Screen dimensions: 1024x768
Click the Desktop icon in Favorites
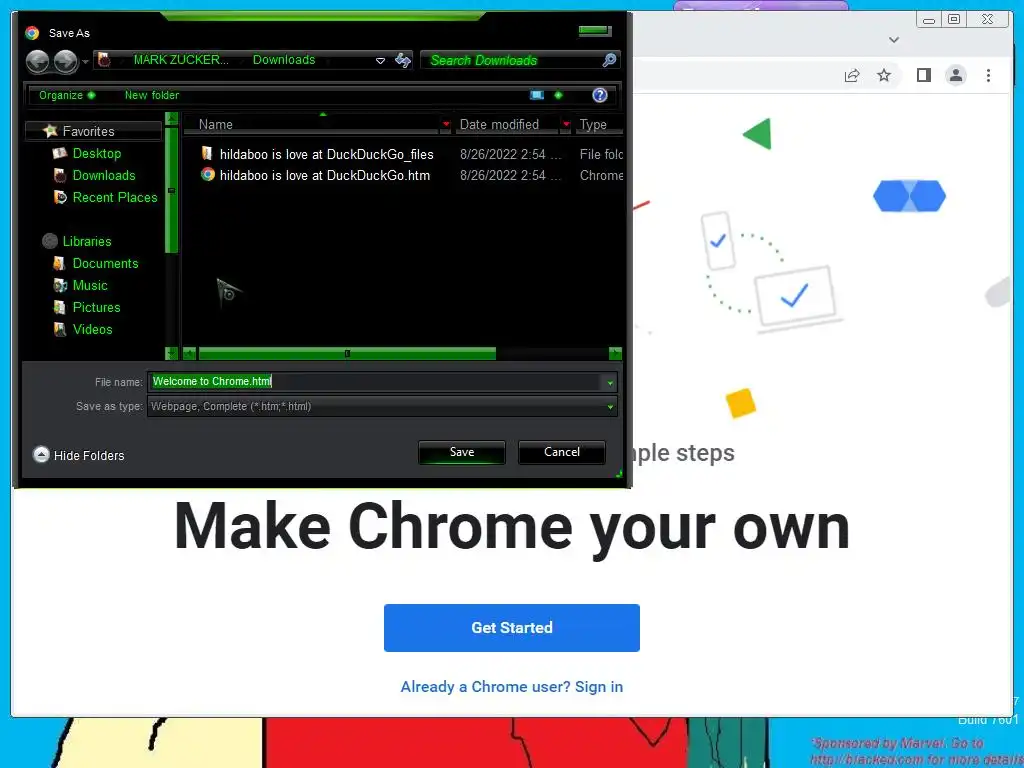60,153
